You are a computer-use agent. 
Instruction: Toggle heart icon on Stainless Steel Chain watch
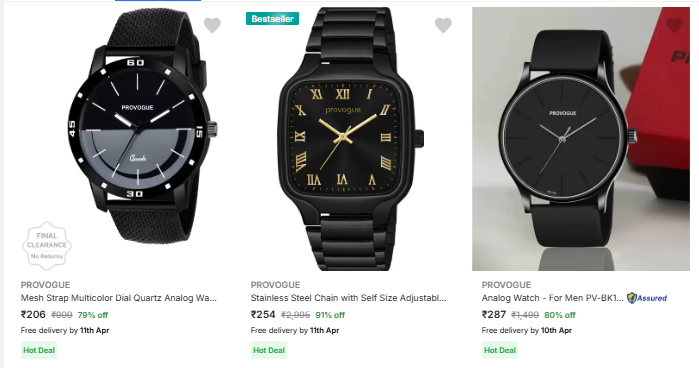coord(443,25)
